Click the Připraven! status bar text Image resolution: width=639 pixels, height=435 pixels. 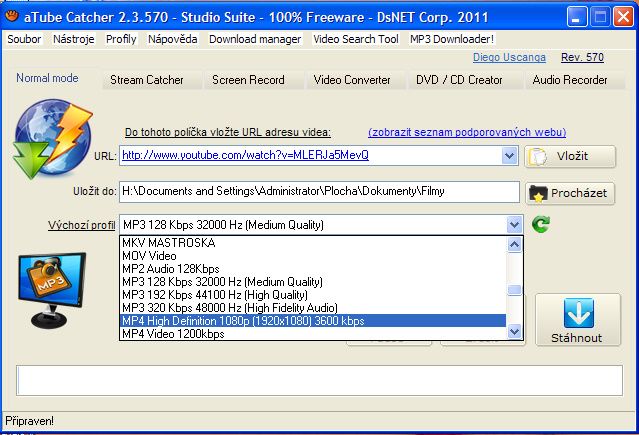(x=29, y=421)
